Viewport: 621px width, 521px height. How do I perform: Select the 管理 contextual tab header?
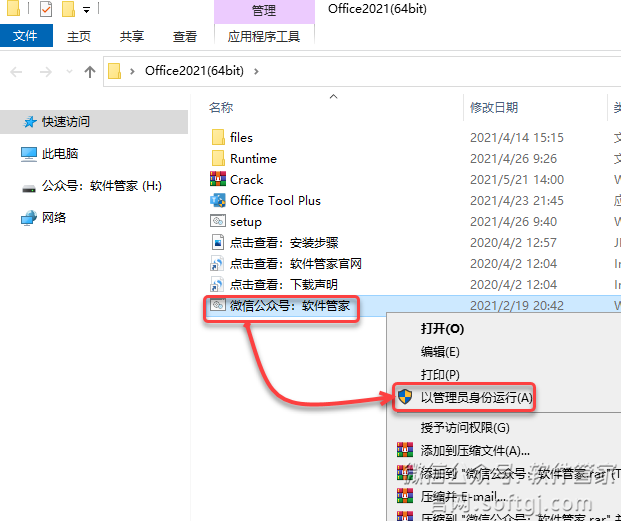[264, 11]
